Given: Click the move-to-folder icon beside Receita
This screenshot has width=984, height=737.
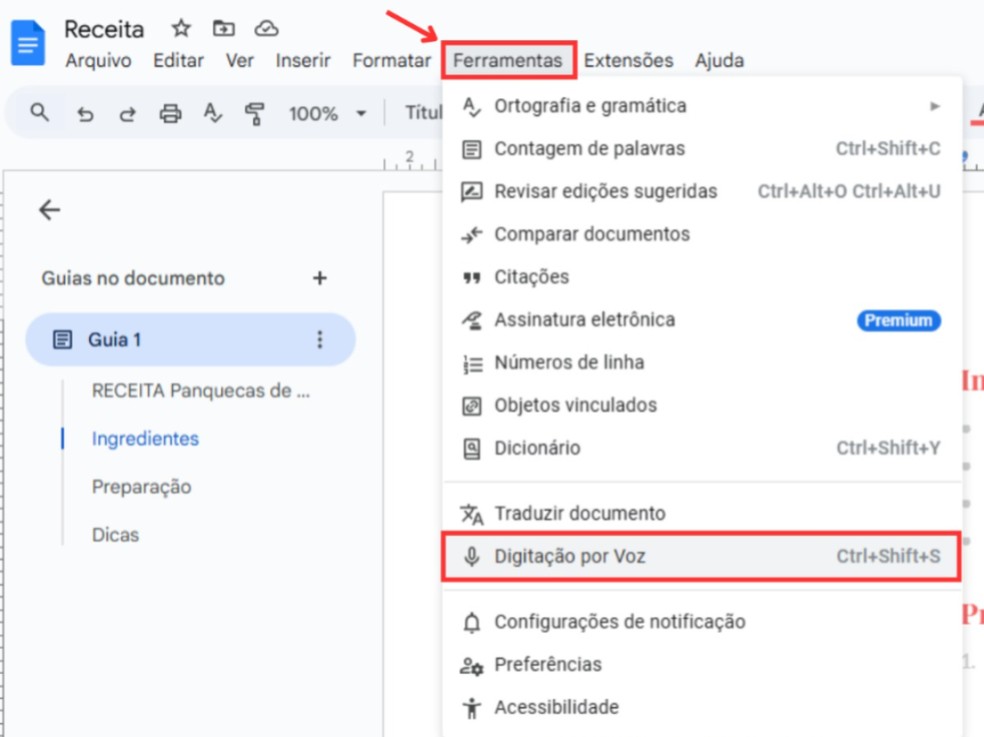Looking at the screenshot, I should point(222,29).
